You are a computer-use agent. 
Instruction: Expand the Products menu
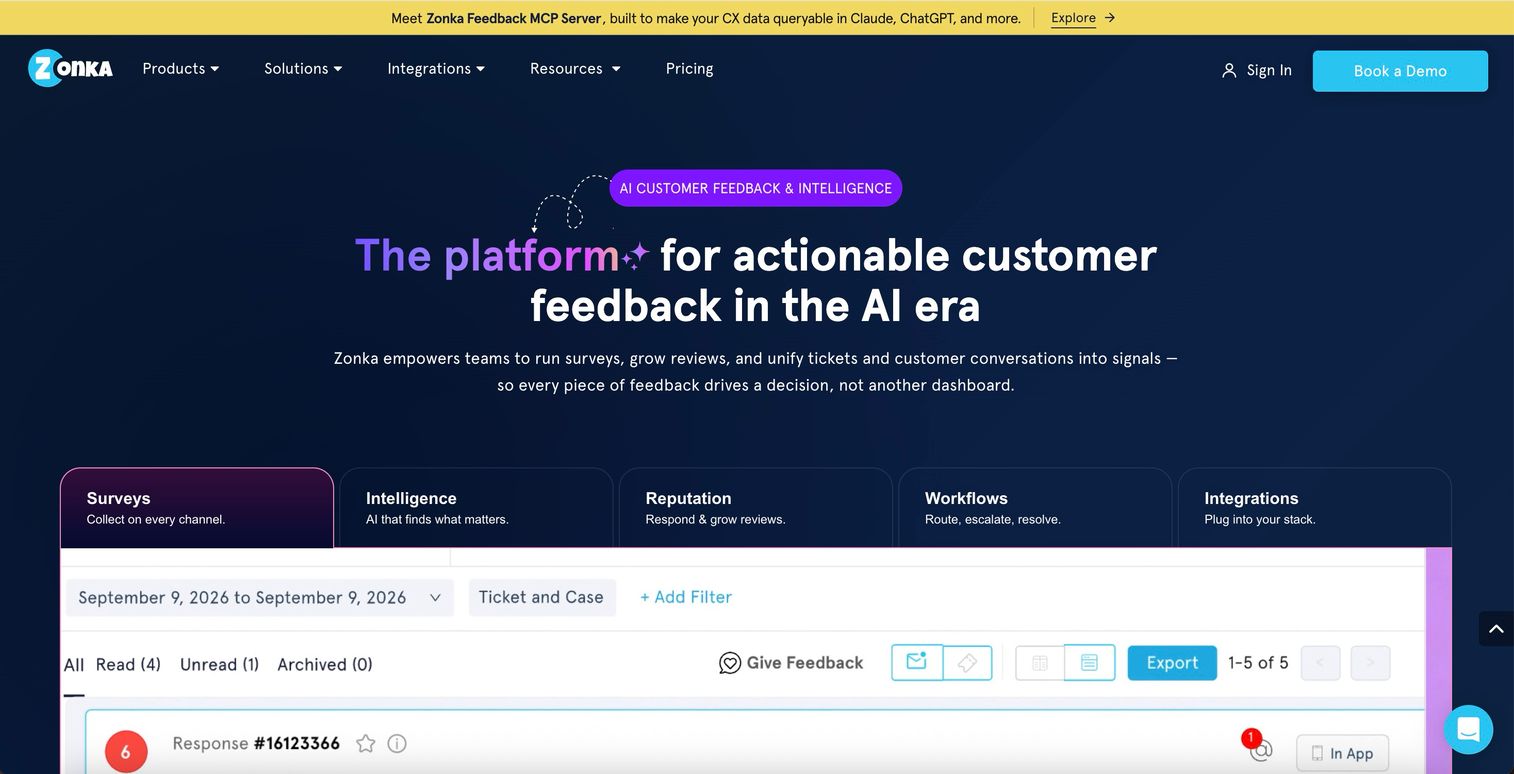click(x=181, y=68)
